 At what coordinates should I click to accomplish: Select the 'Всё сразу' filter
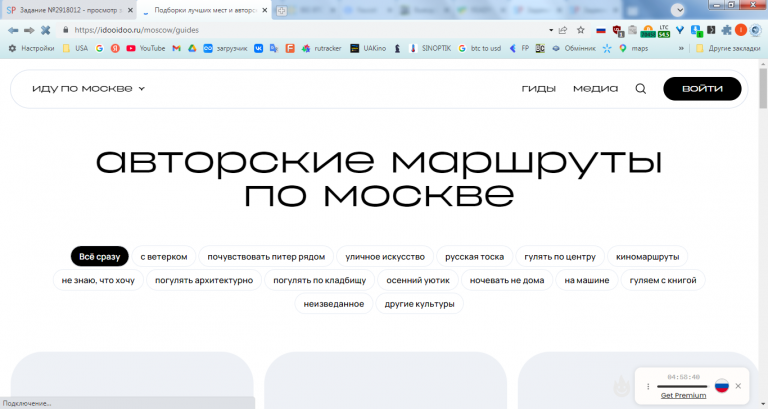pyautogui.click(x=99, y=256)
